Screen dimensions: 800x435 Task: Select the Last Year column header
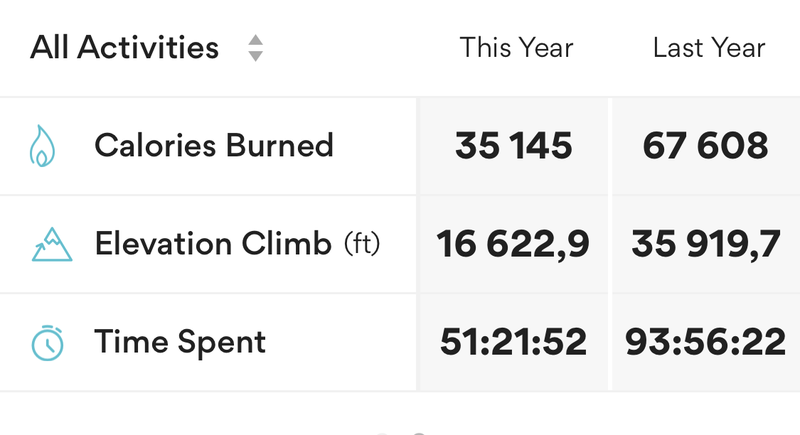[709, 48]
